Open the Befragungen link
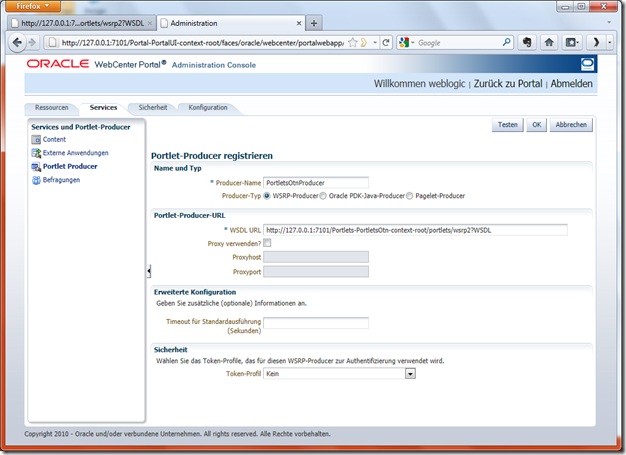Screen dimensions: 626x455 [61, 180]
